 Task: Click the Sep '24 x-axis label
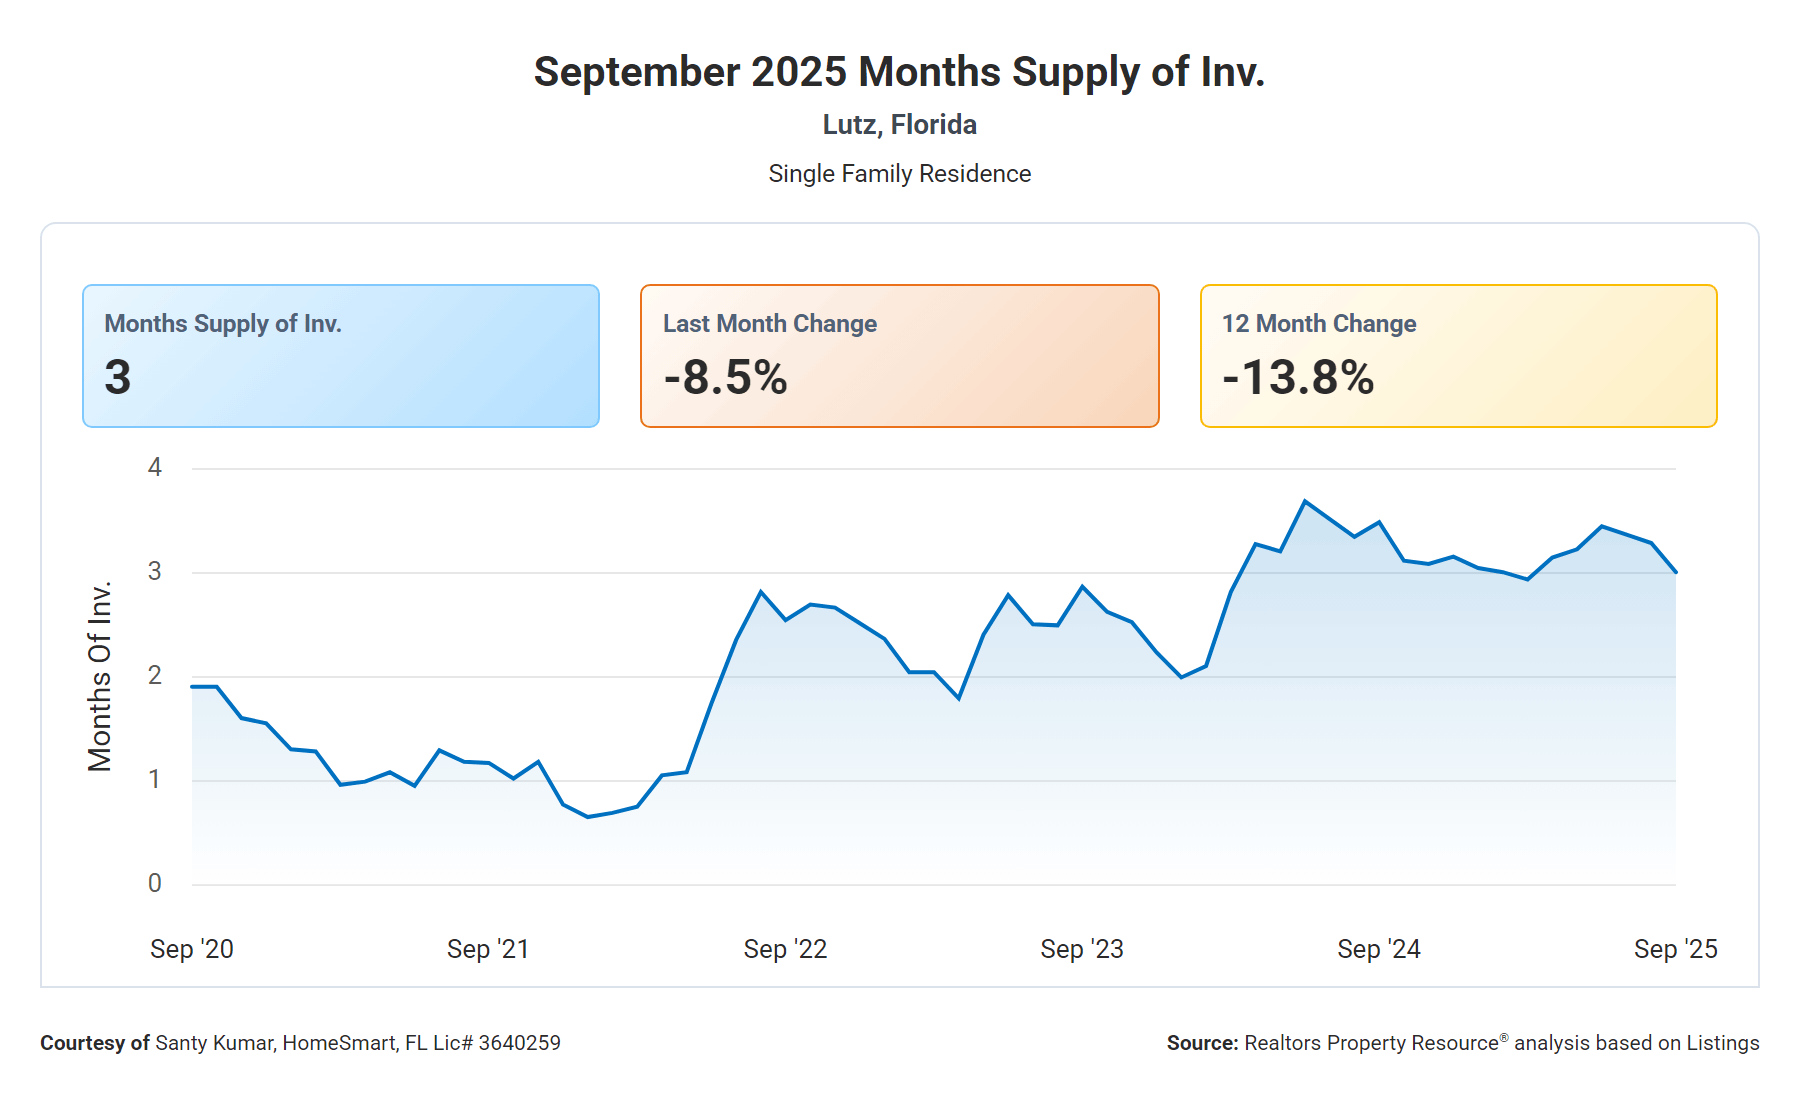tap(1379, 949)
